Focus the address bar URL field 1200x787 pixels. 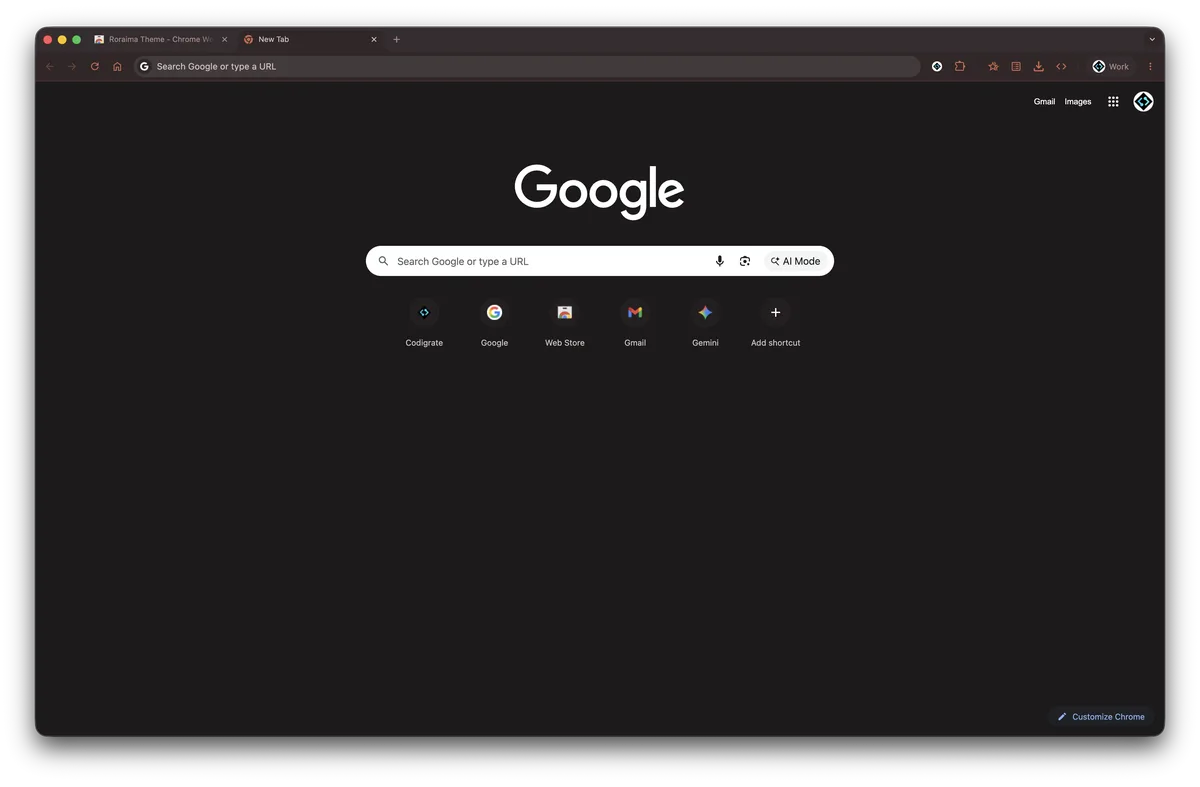pyautogui.click(x=527, y=67)
